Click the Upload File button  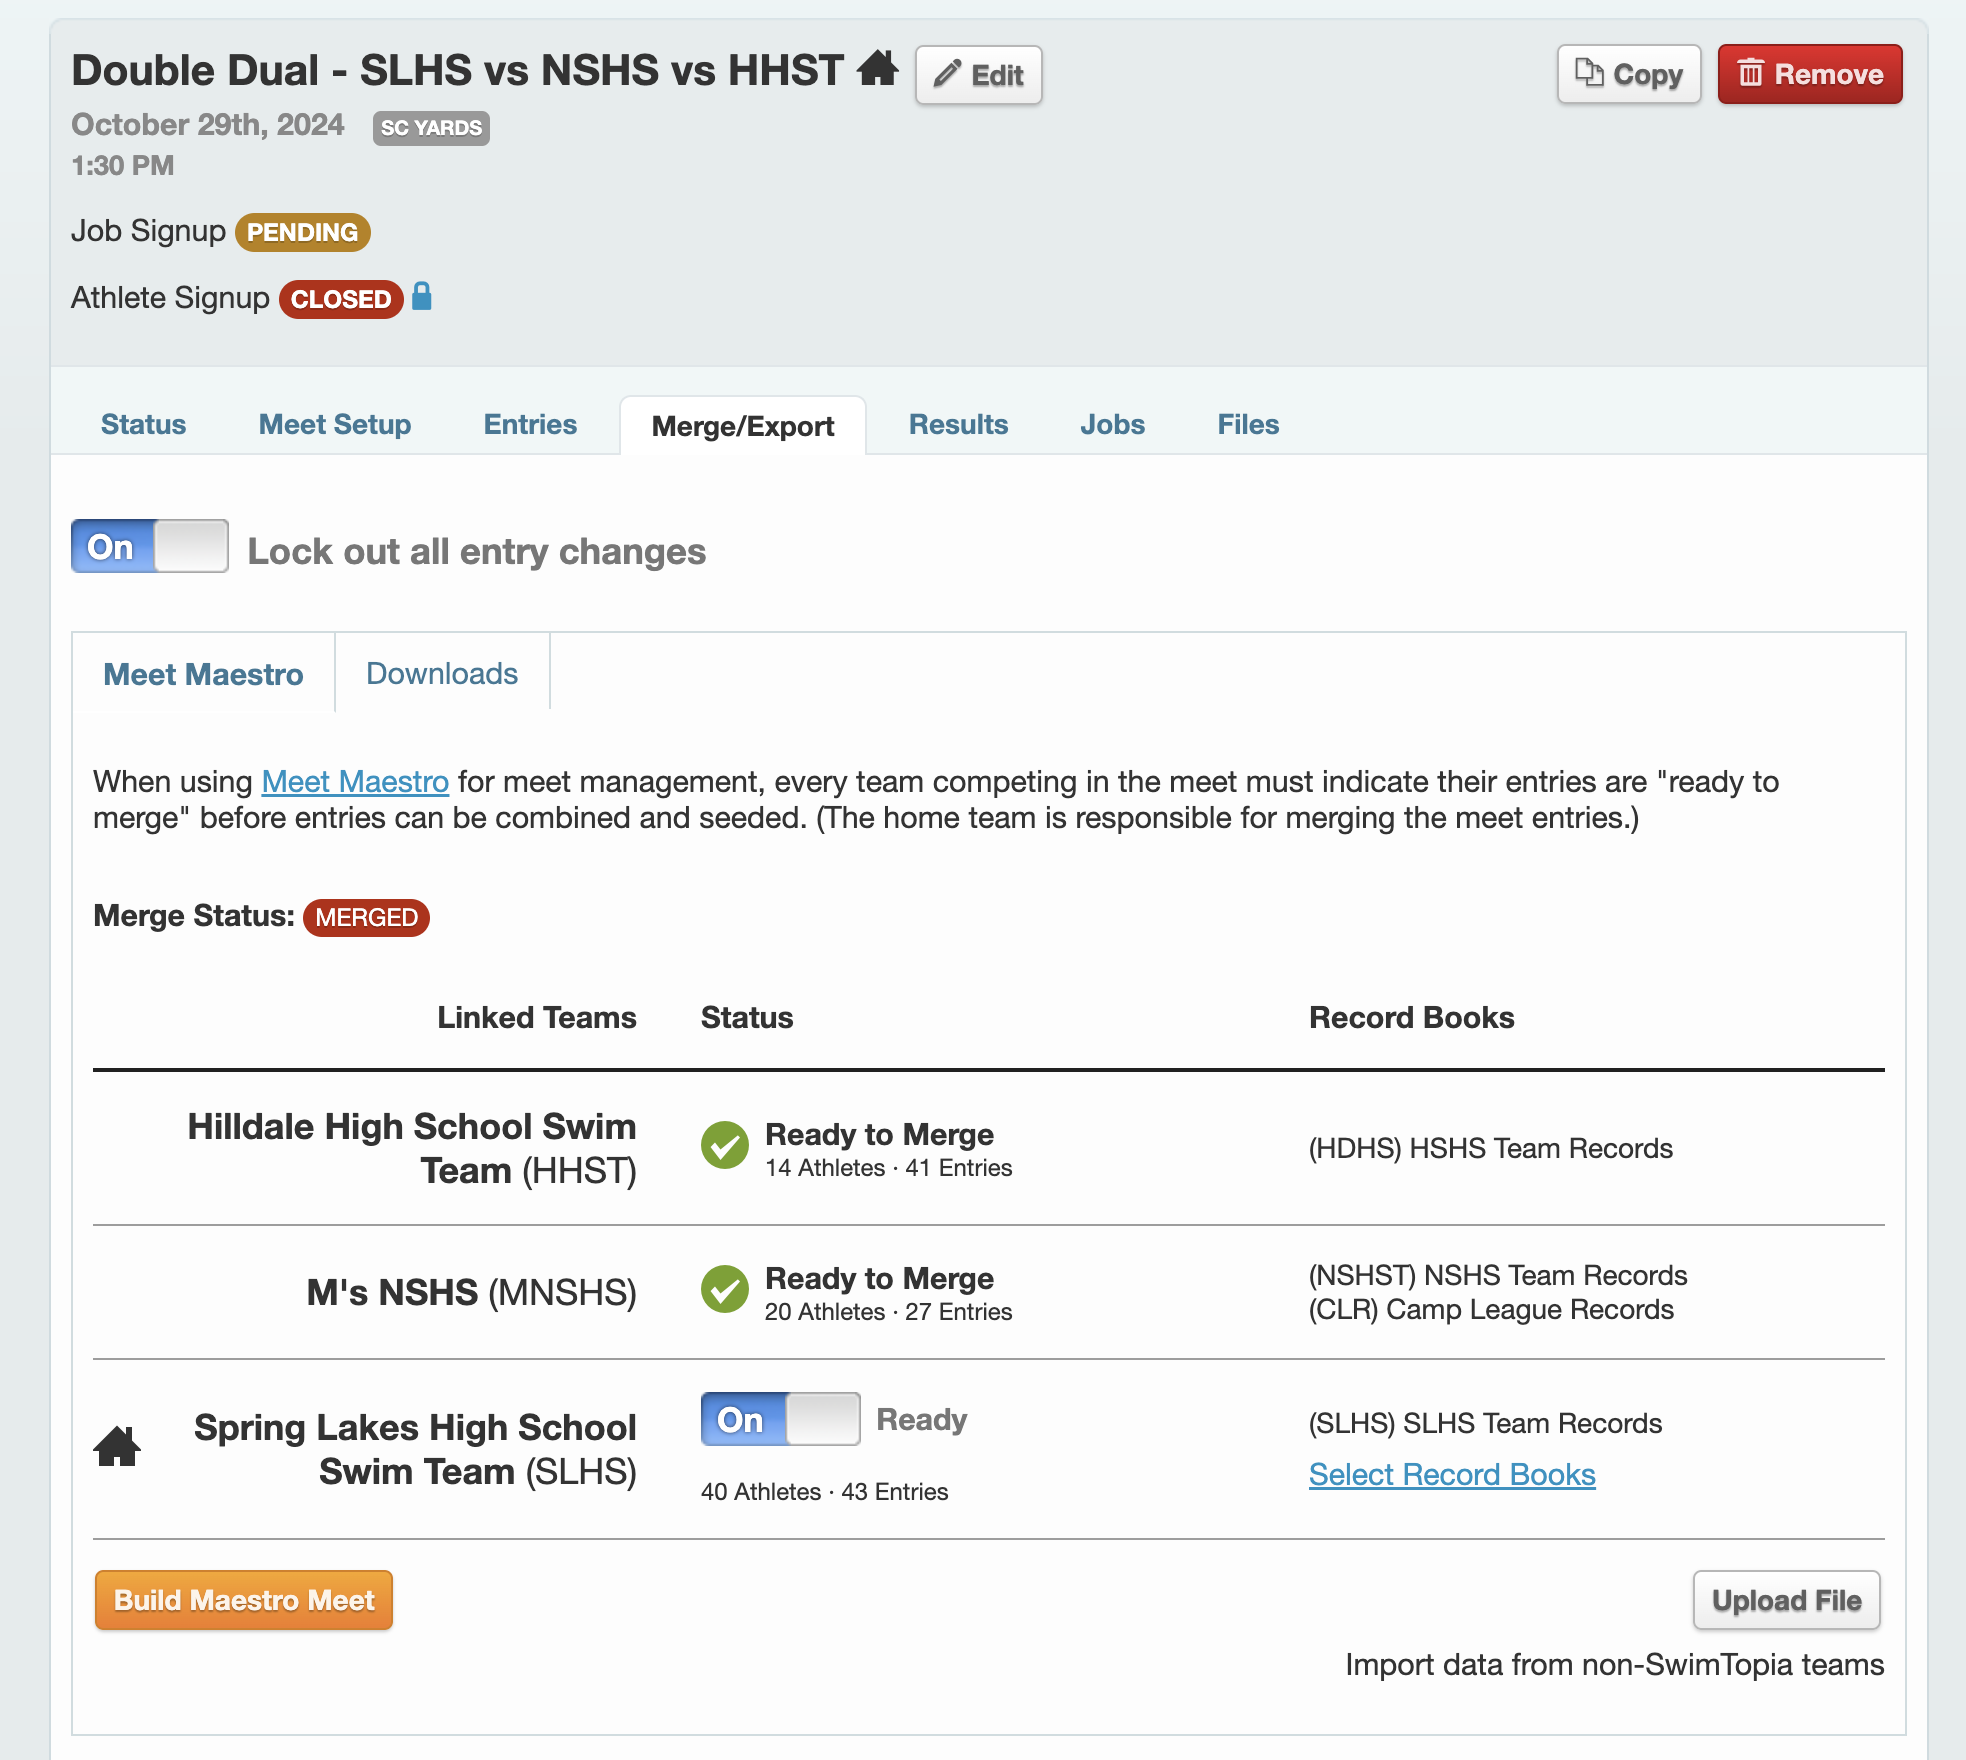[1786, 1600]
